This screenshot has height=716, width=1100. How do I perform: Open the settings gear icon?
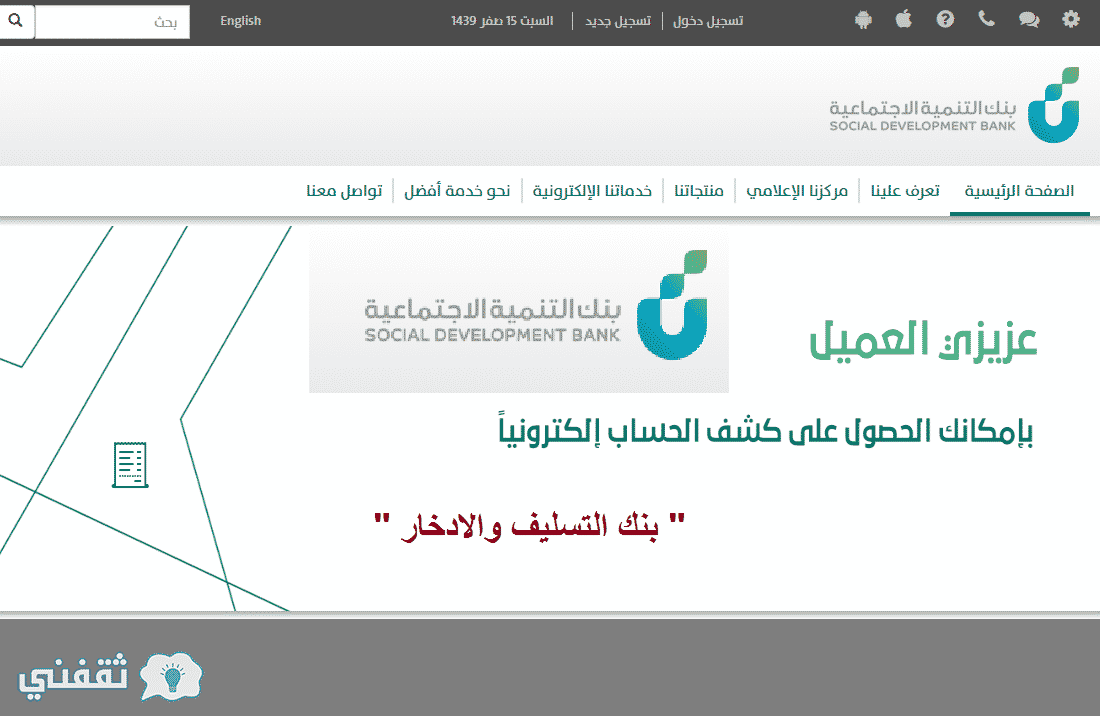[1071, 20]
